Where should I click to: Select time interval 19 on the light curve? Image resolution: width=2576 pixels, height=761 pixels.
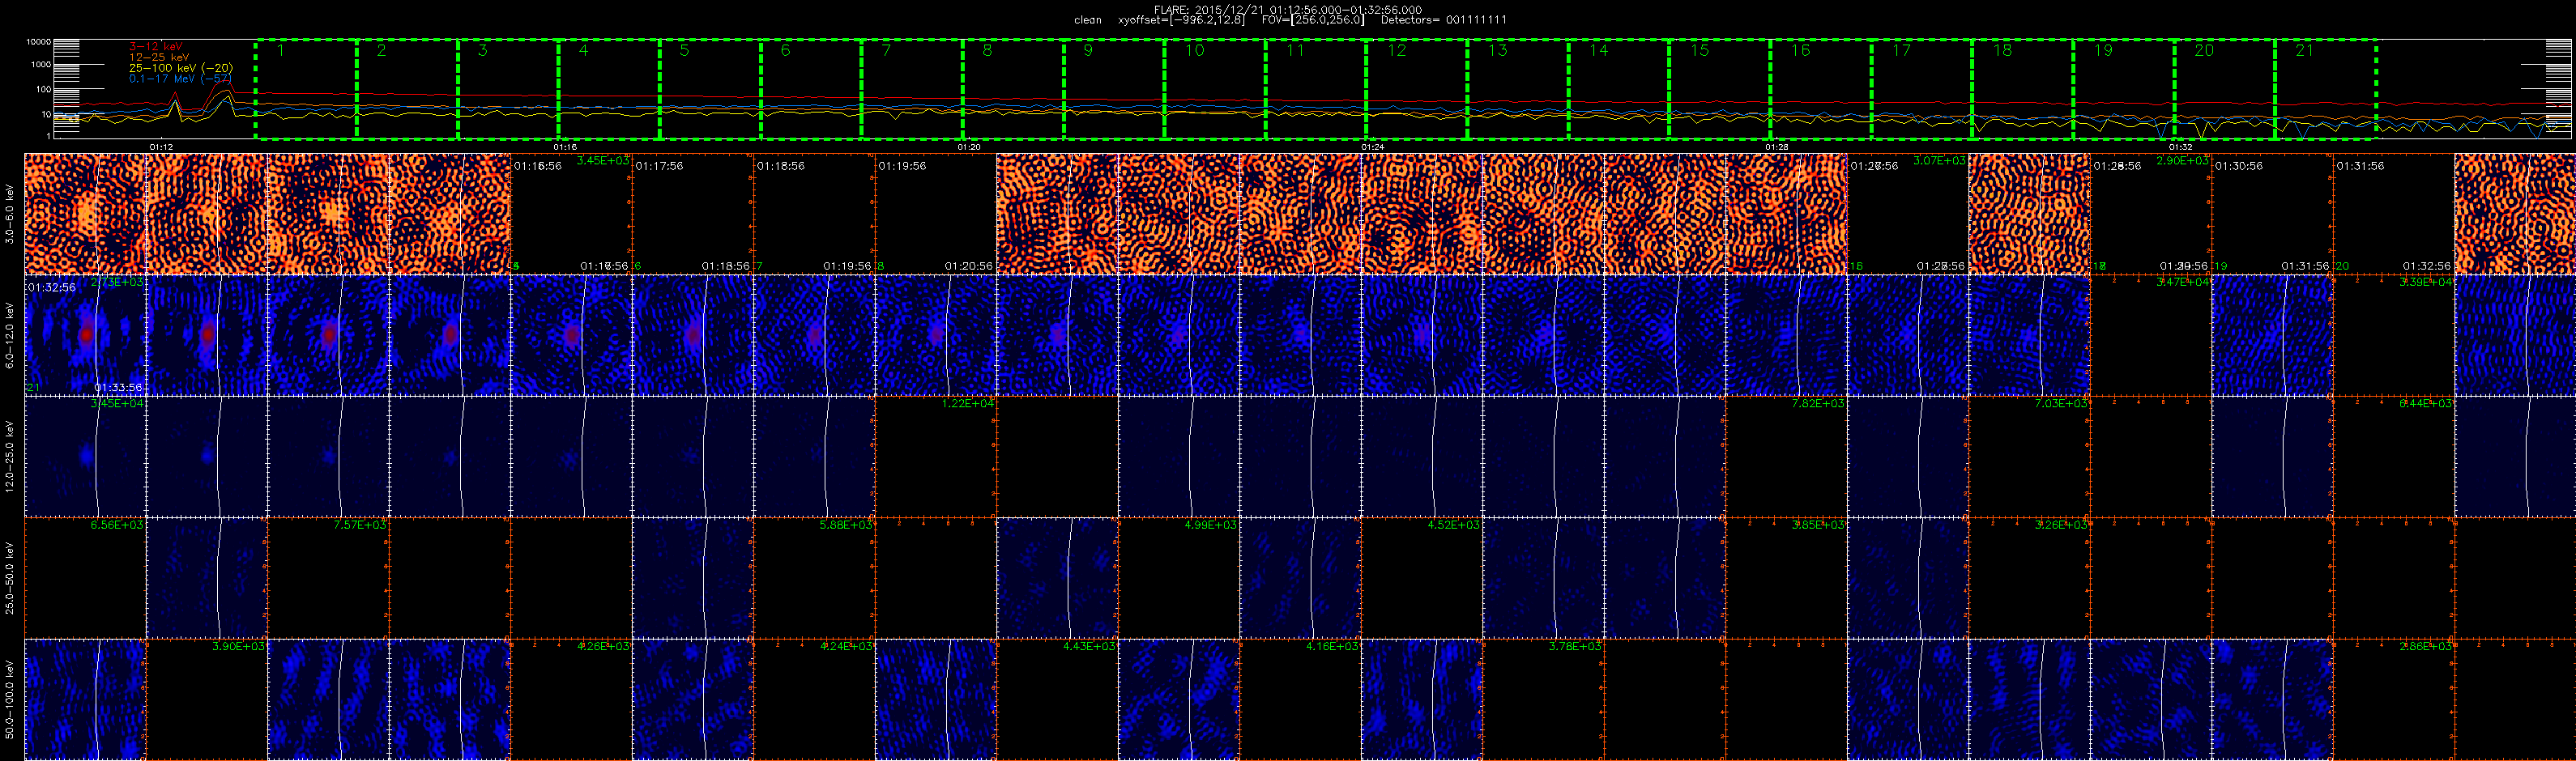pyautogui.click(x=2124, y=90)
